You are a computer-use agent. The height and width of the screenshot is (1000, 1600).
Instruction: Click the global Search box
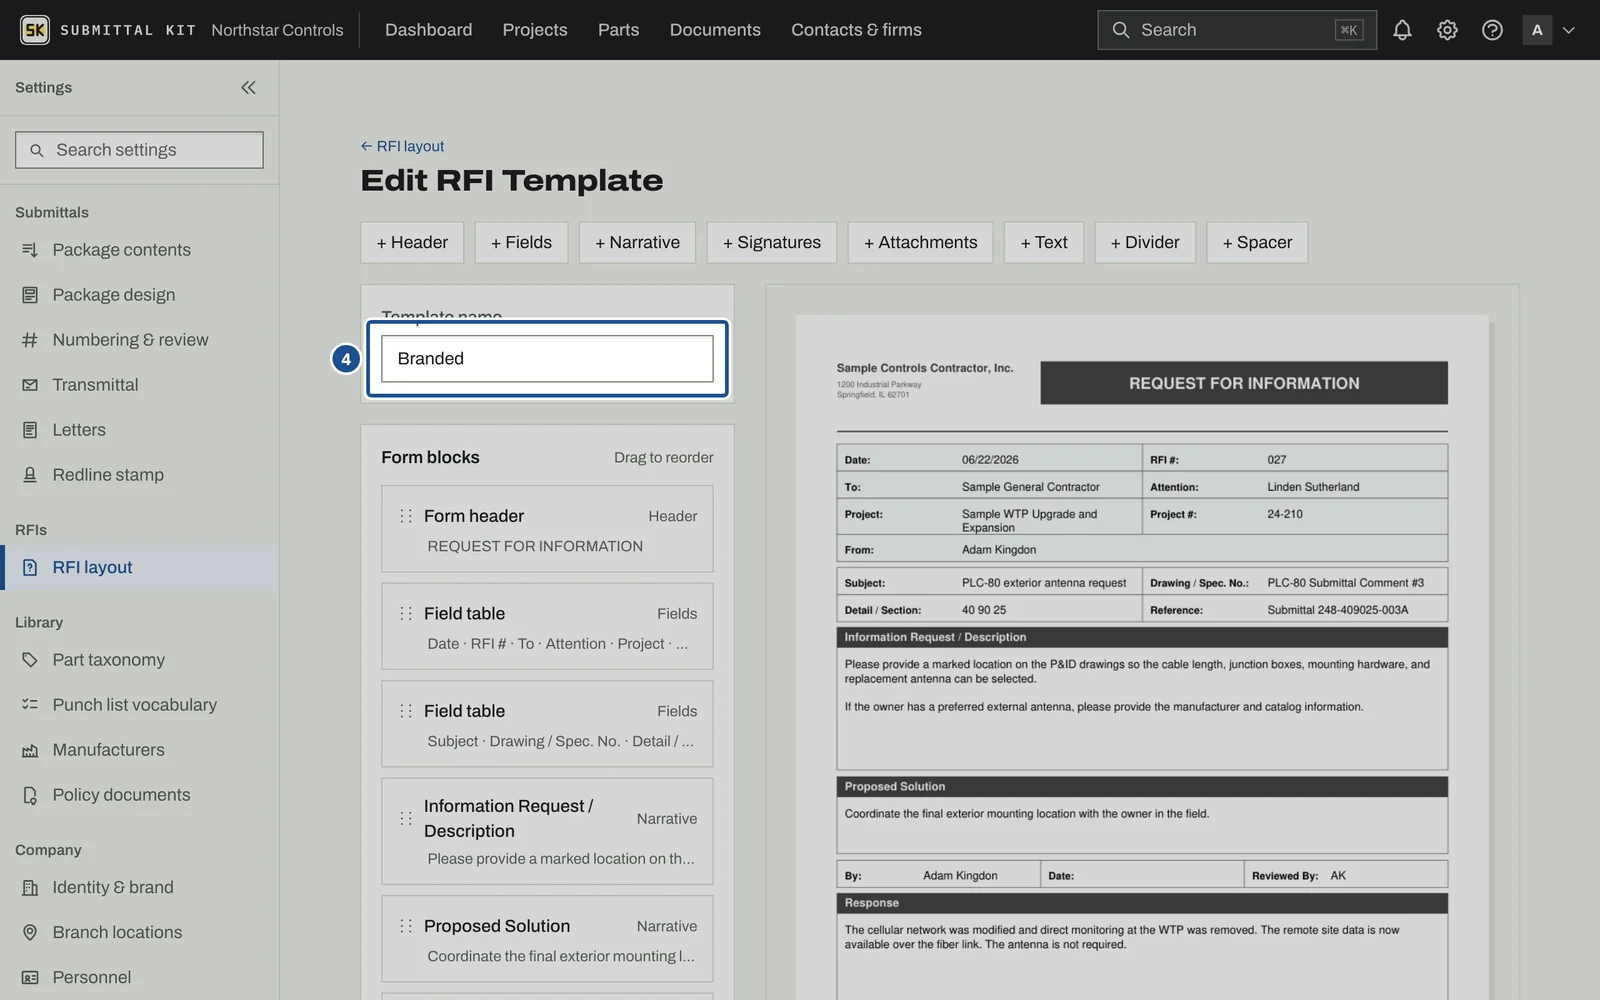(1236, 30)
